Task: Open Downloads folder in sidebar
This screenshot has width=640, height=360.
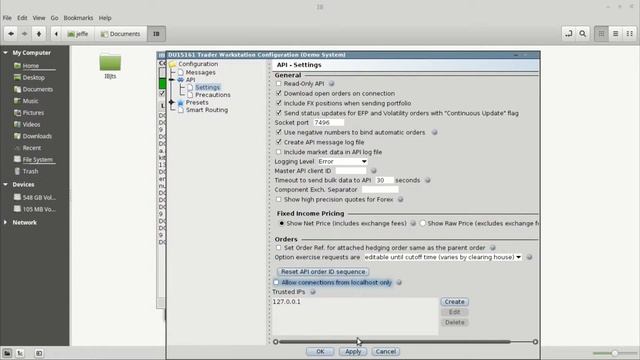Action: tap(37, 136)
